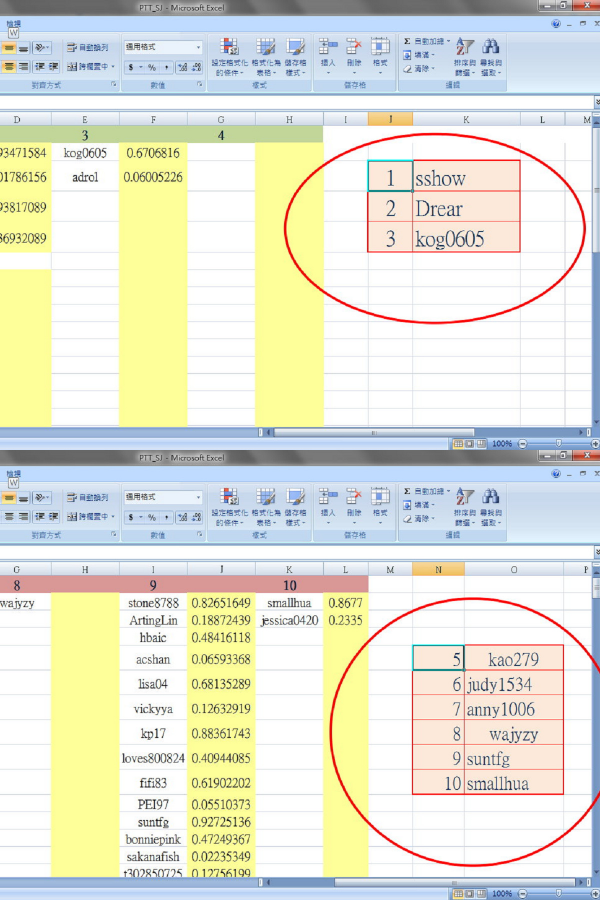This screenshot has height=900, width=600.
Task: Click 100% zoom level in the upper window
Action: [502, 444]
